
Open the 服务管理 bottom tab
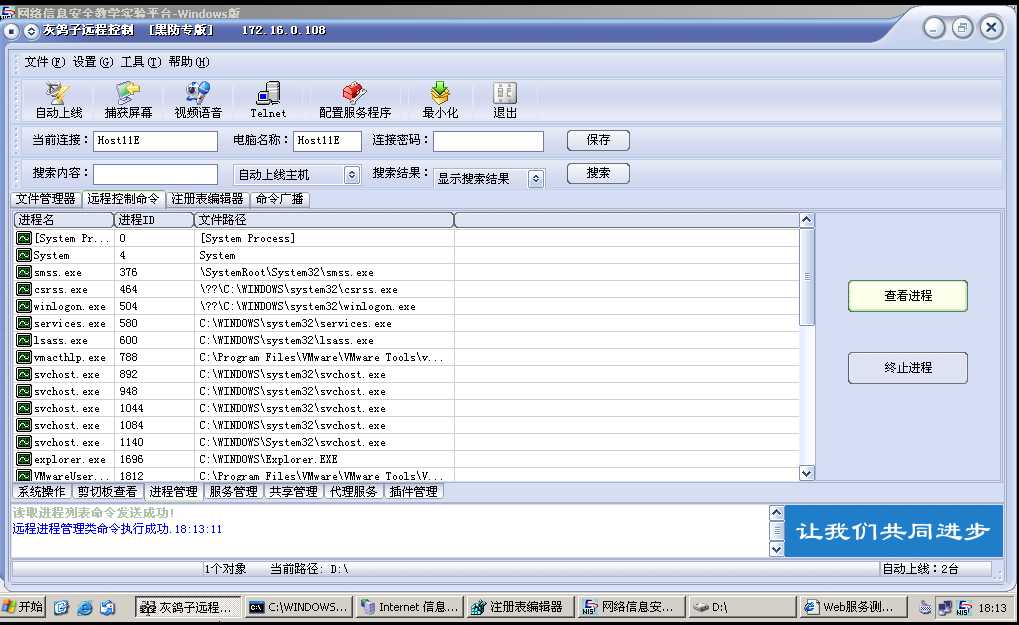pyautogui.click(x=233, y=492)
